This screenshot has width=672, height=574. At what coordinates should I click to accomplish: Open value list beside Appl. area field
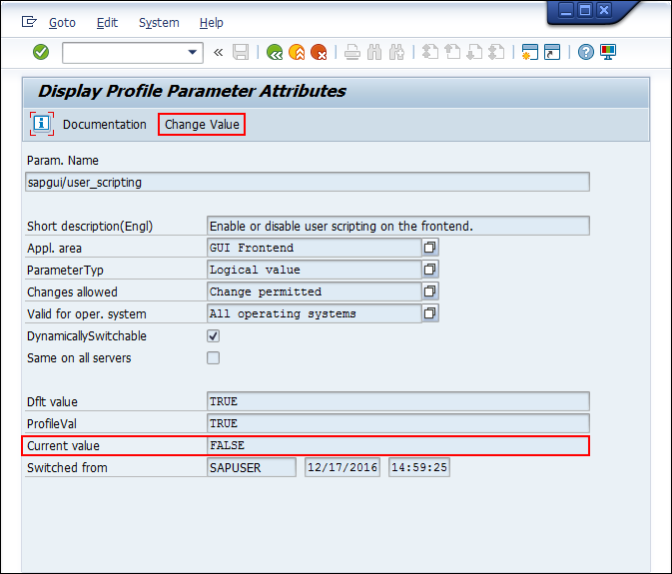coord(430,247)
